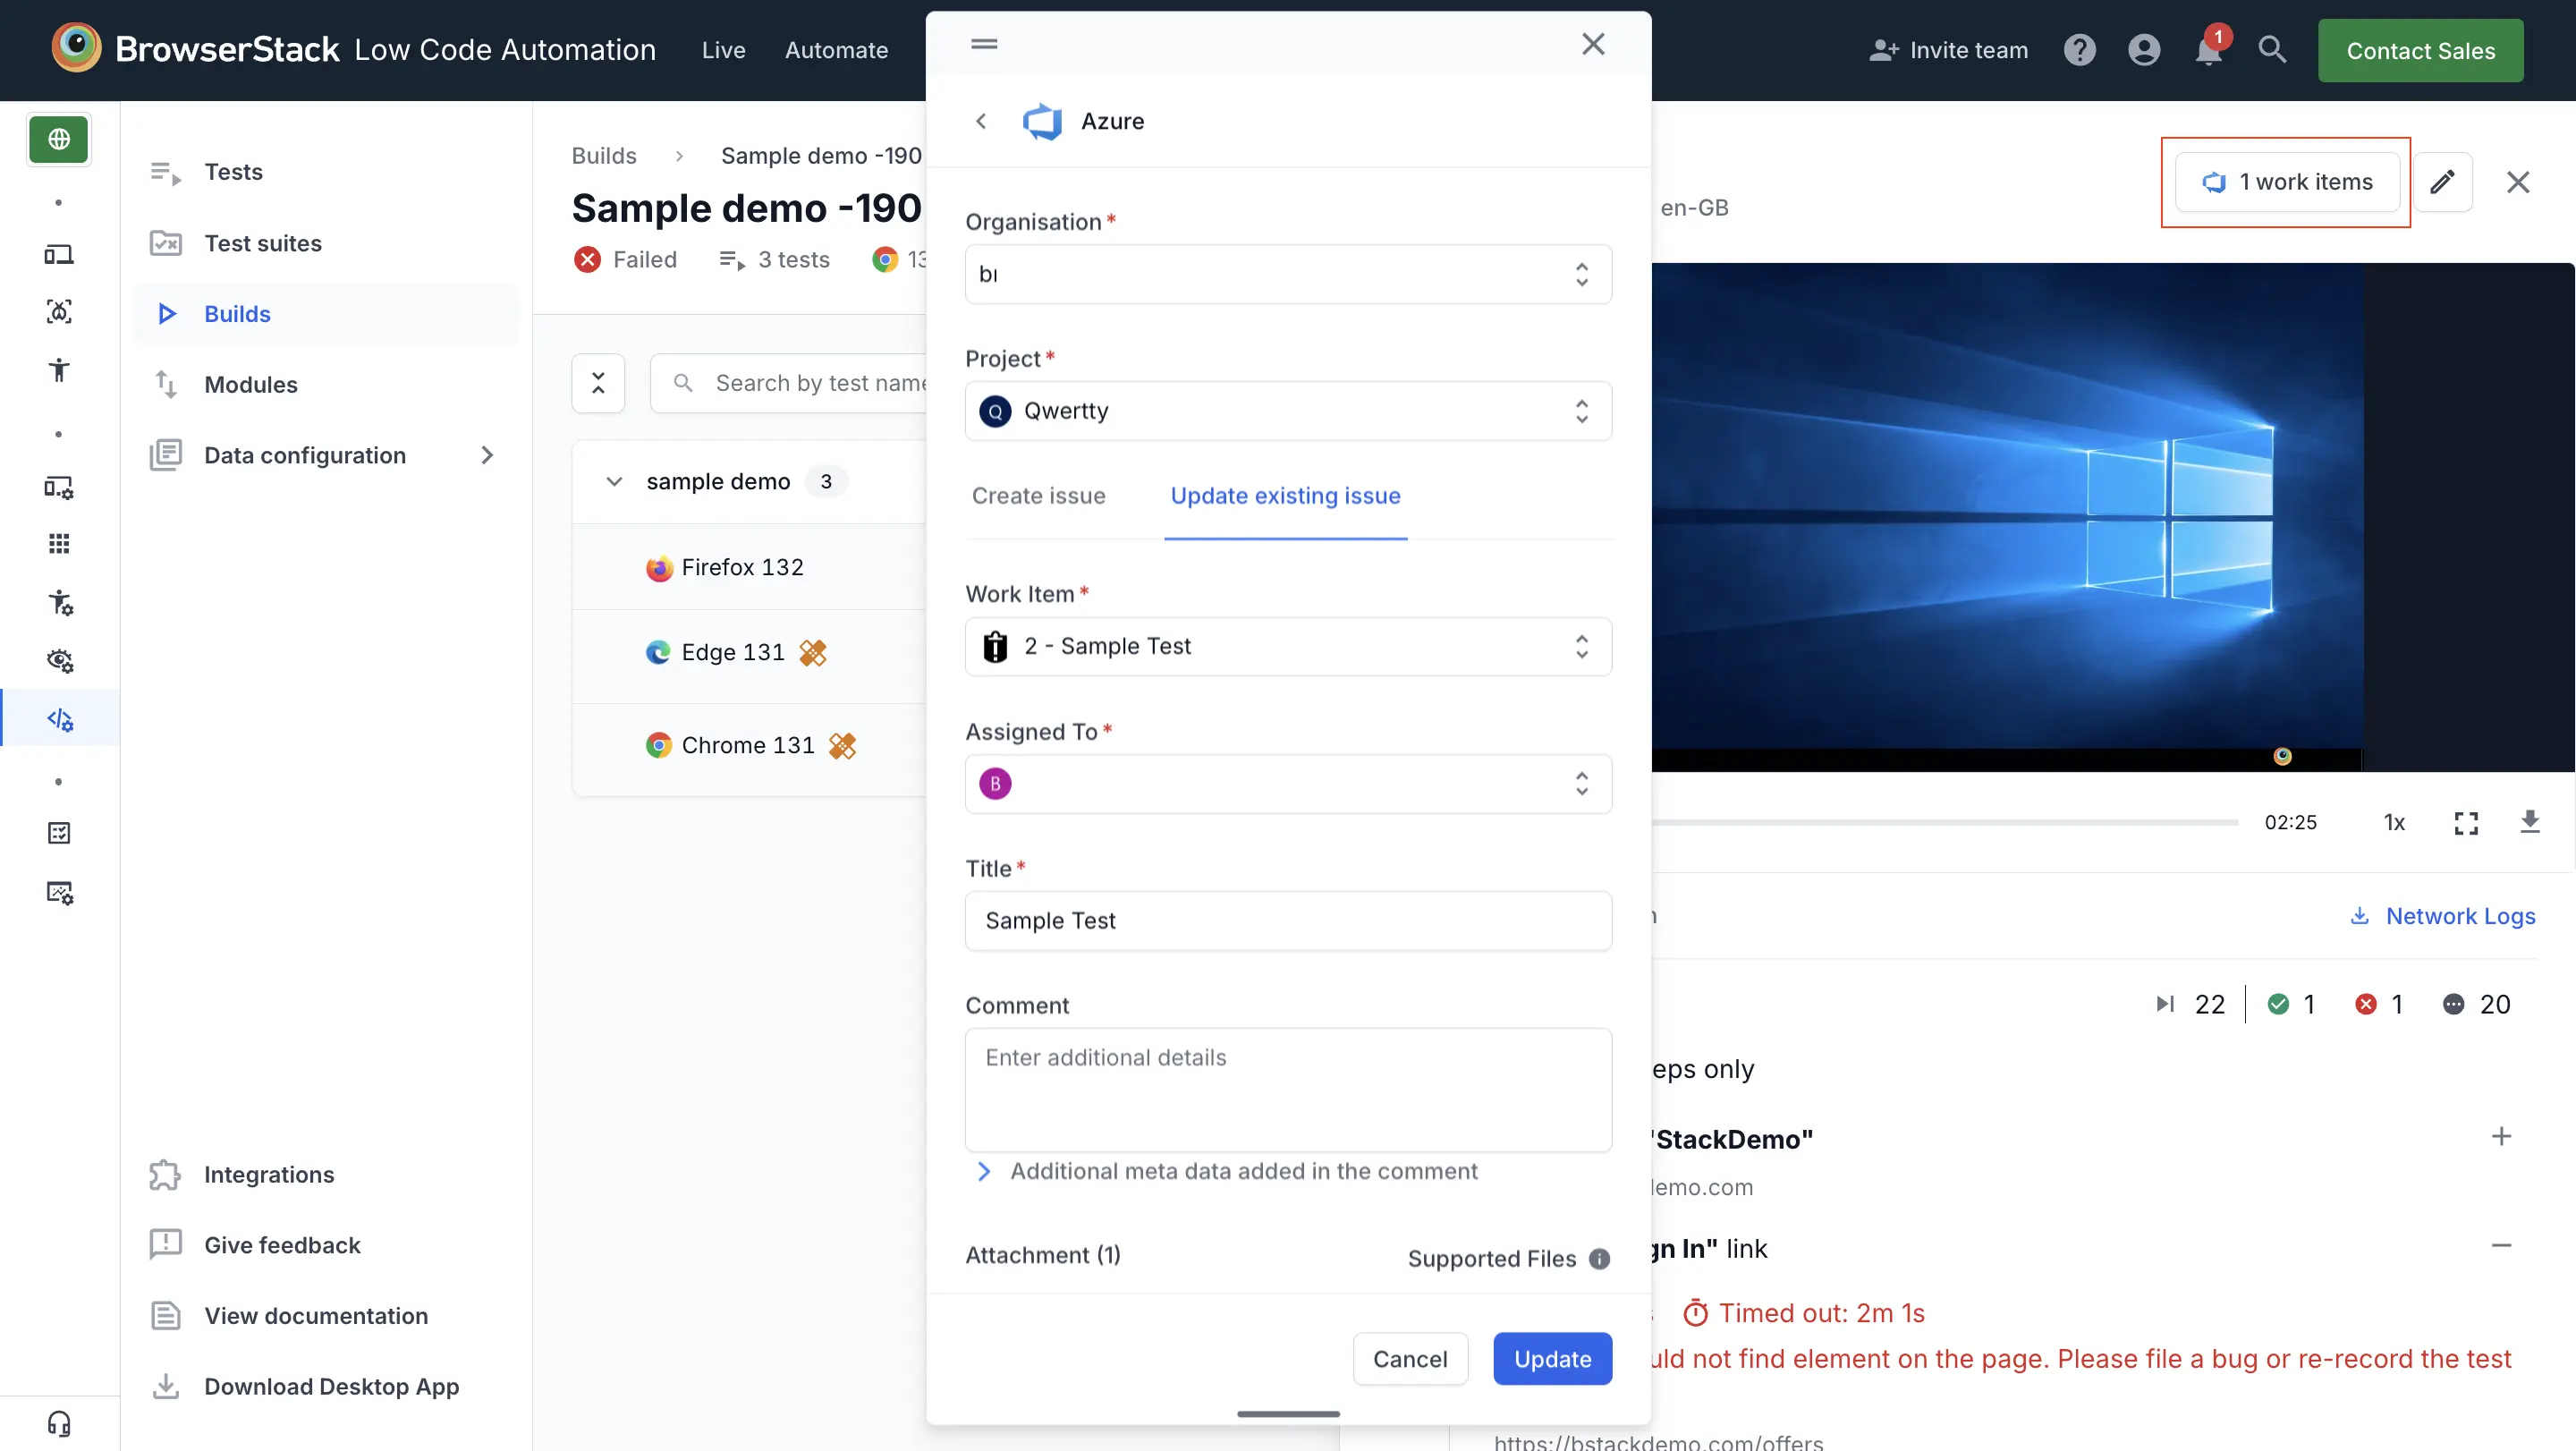This screenshot has width=2576, height=1451.
Task: Open Builds in the sidebar
Action: (x=237, y=314)
